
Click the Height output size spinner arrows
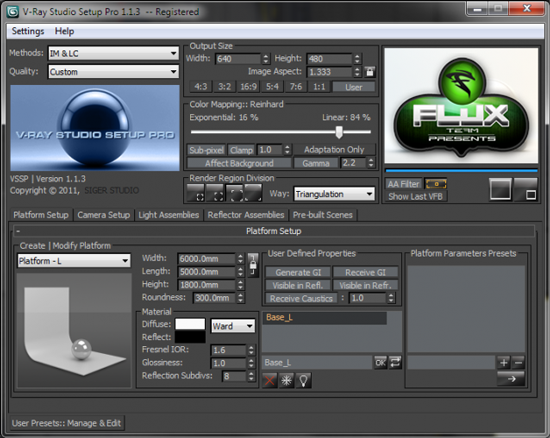pyautogui.click(x=357, y=59)
